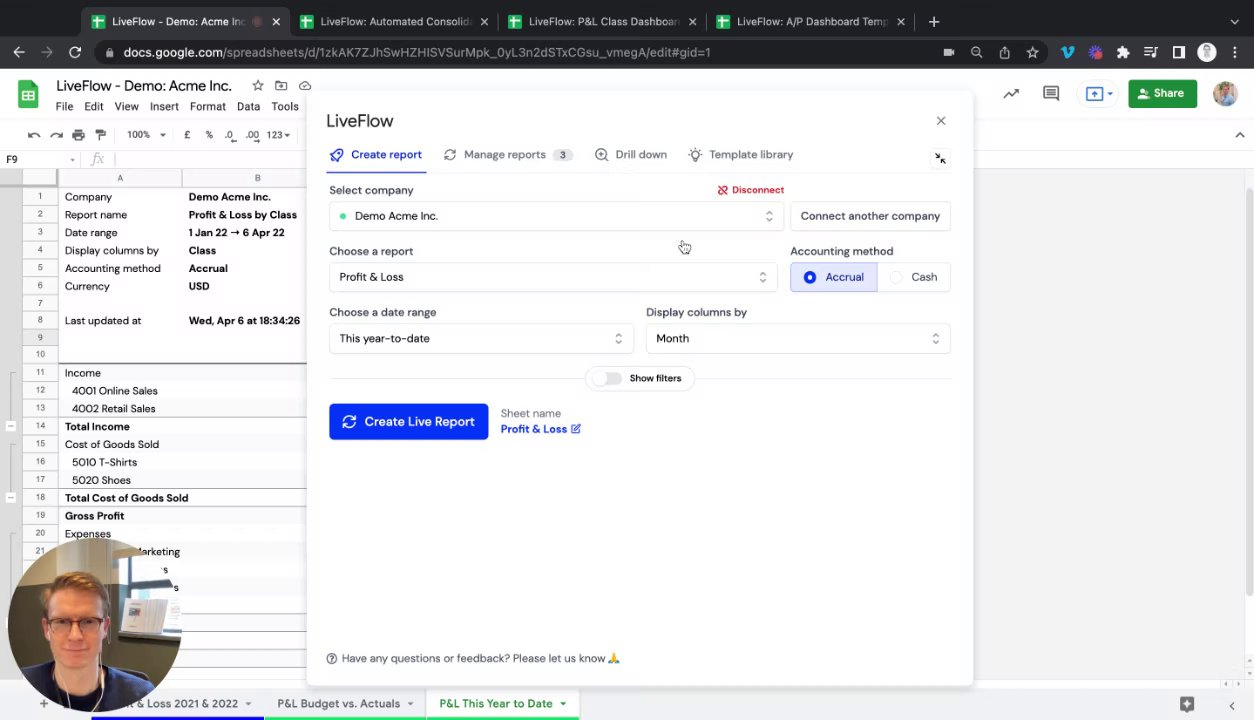Activate the paint format tool

pos(100,135)
